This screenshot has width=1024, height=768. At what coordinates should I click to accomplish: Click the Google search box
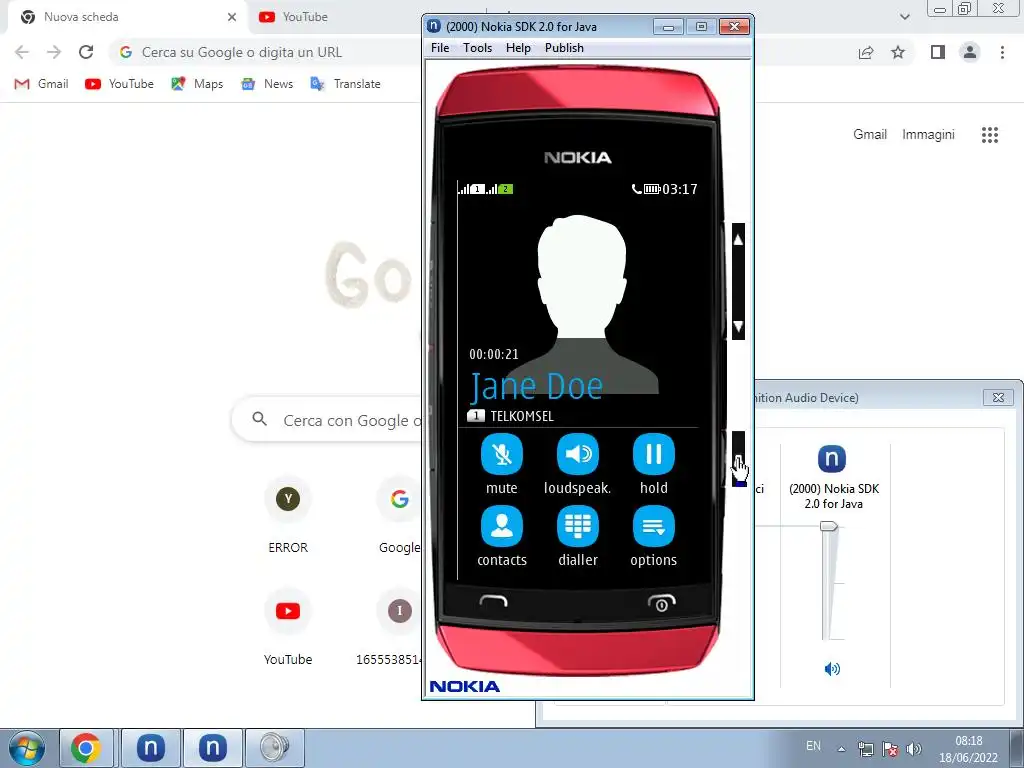[327, 420]
